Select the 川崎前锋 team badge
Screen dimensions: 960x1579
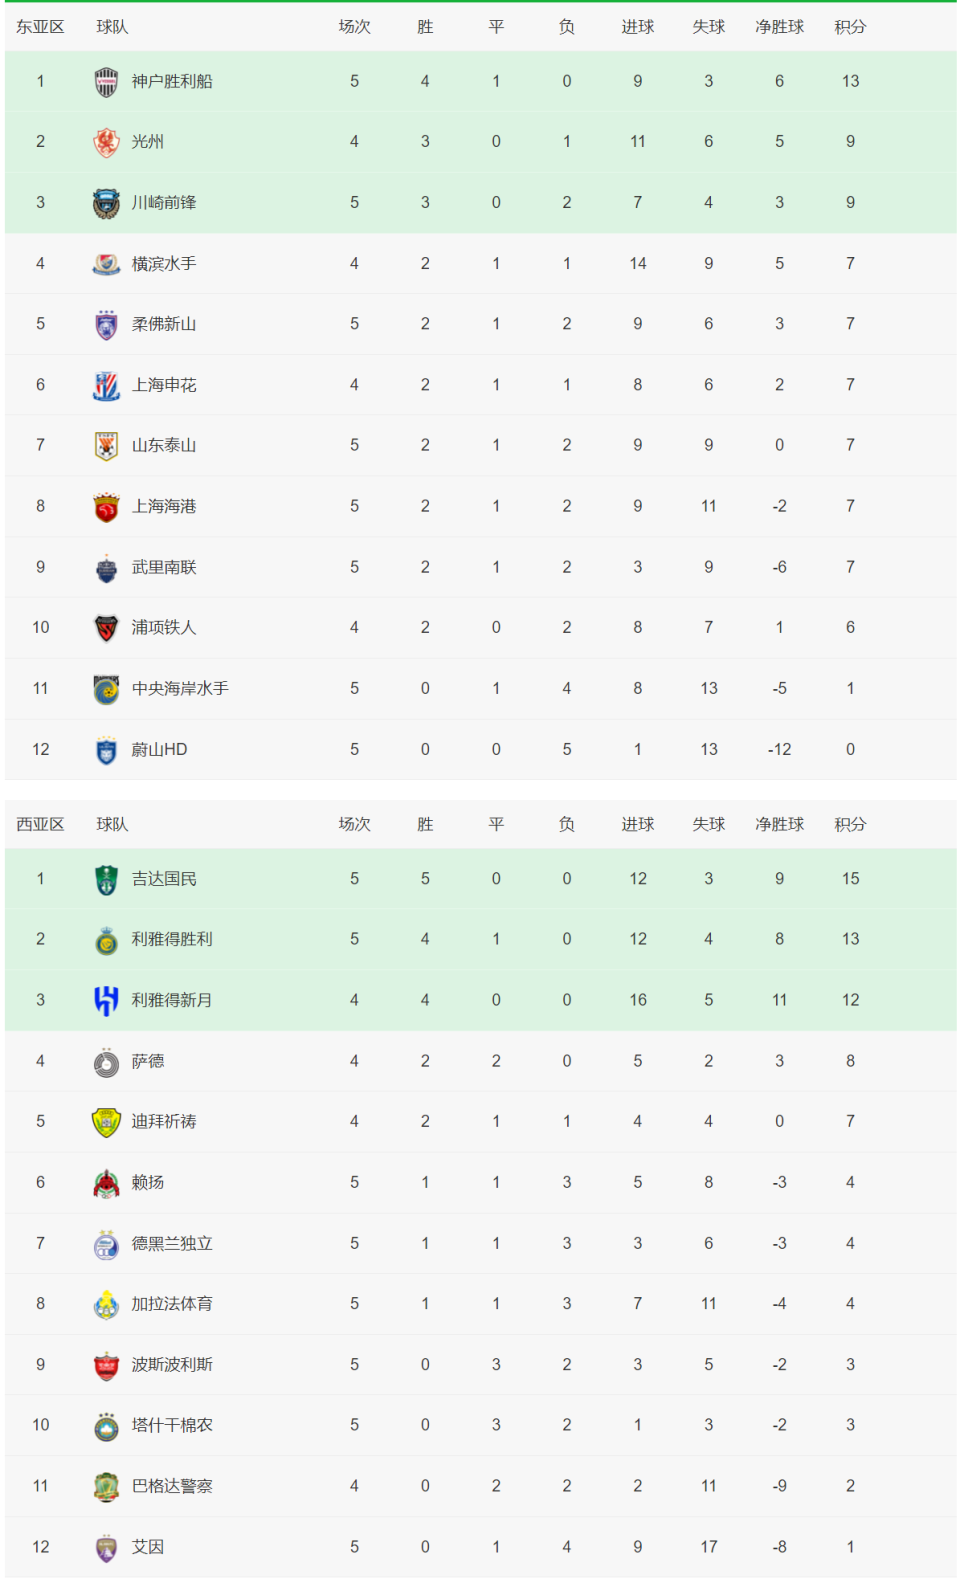(x=106, y=203)
